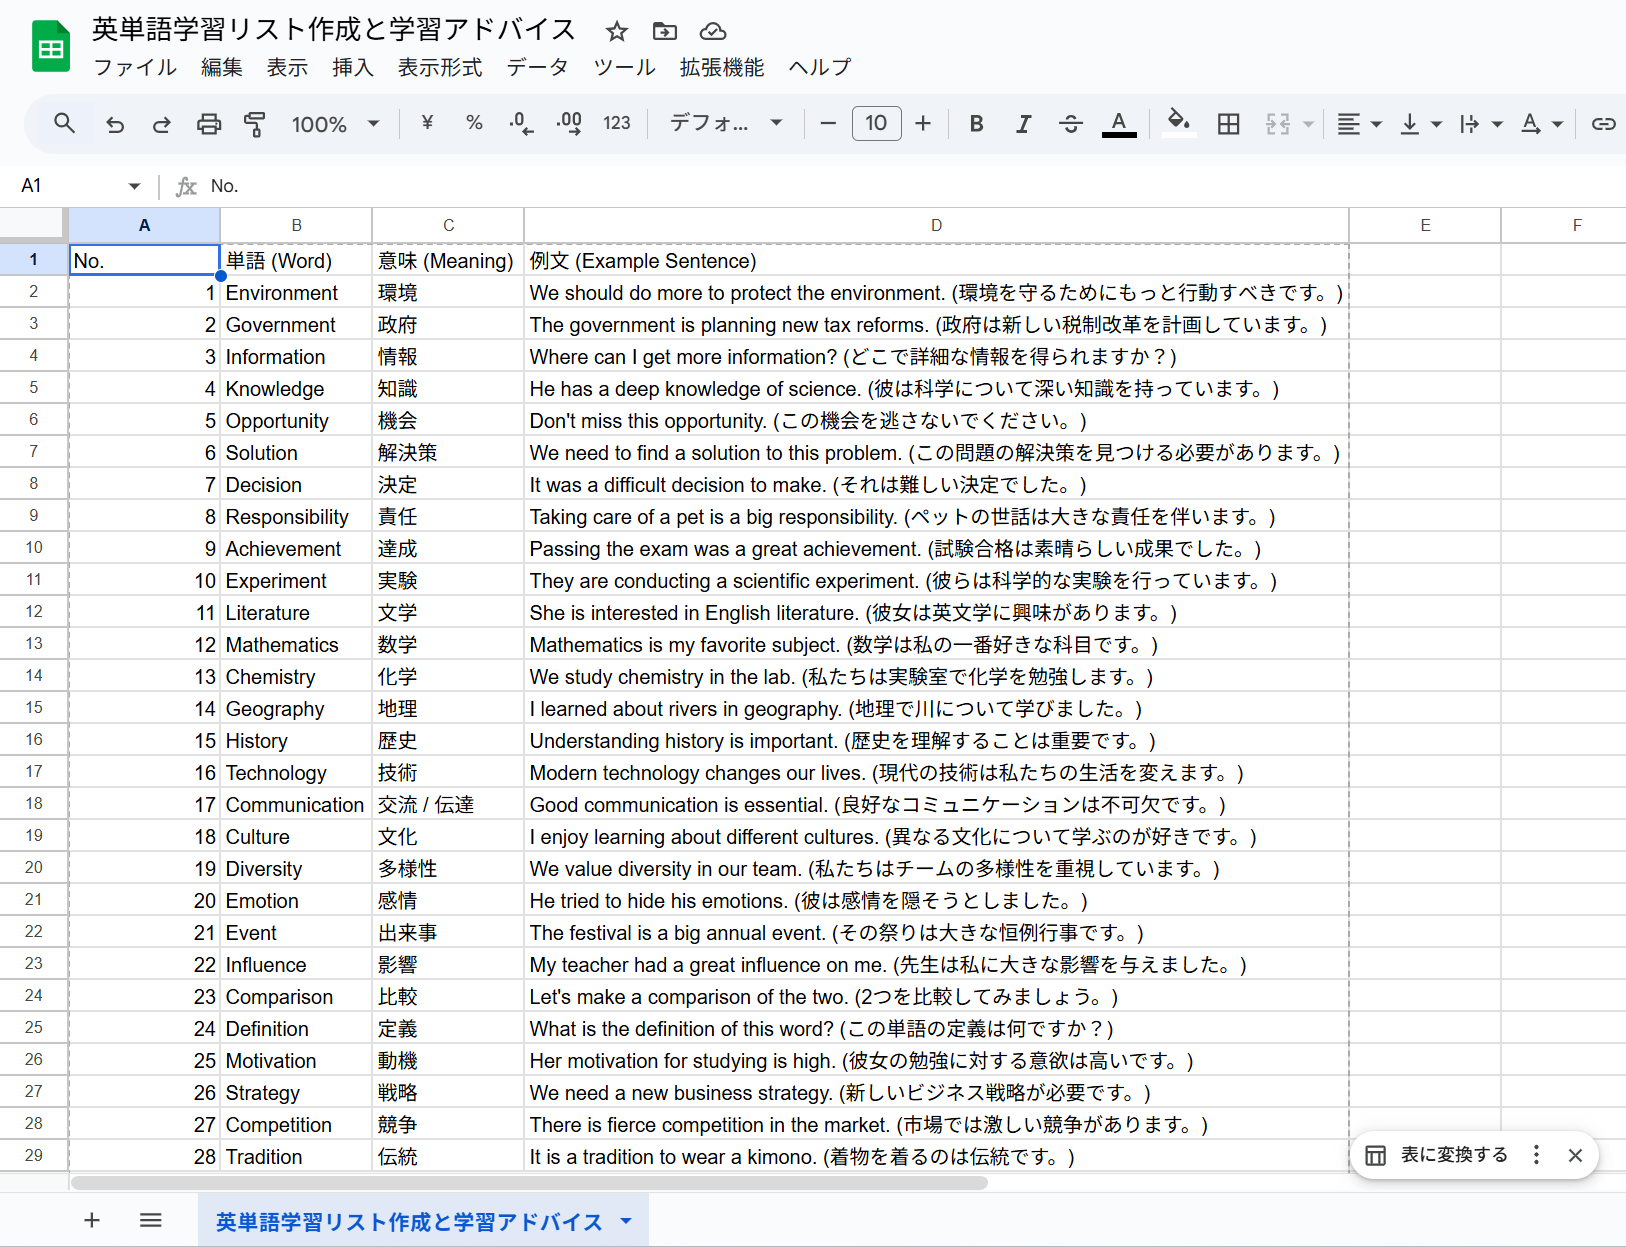Undo the last action
Screen dimensions: 1626x1247
pos(115,123)
